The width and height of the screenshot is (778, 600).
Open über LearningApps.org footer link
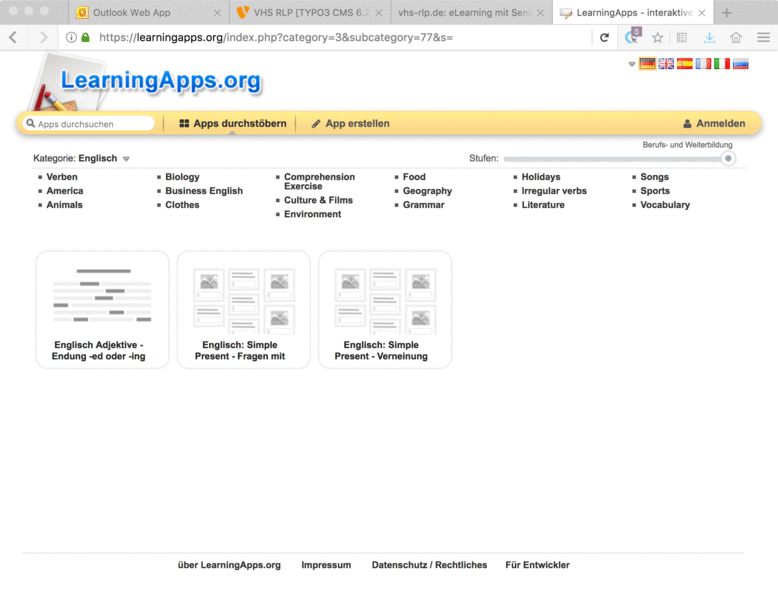[229, 565]
